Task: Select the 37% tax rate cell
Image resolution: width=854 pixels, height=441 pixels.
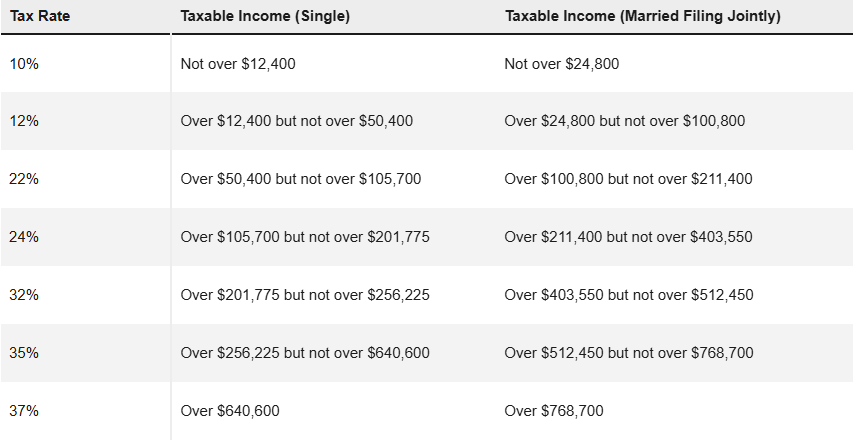Action: (x=25, y=411)
